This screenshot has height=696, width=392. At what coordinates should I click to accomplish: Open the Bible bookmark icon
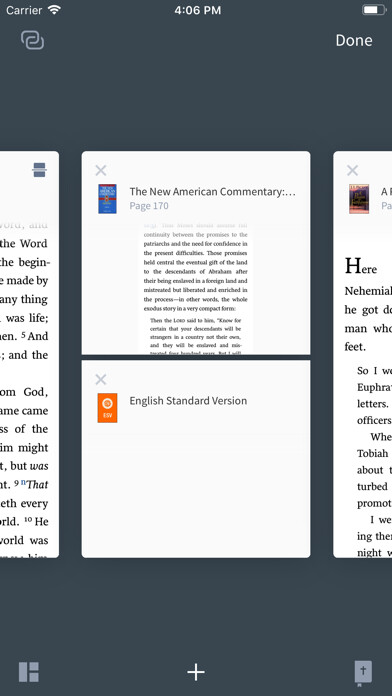pos(363,673)
